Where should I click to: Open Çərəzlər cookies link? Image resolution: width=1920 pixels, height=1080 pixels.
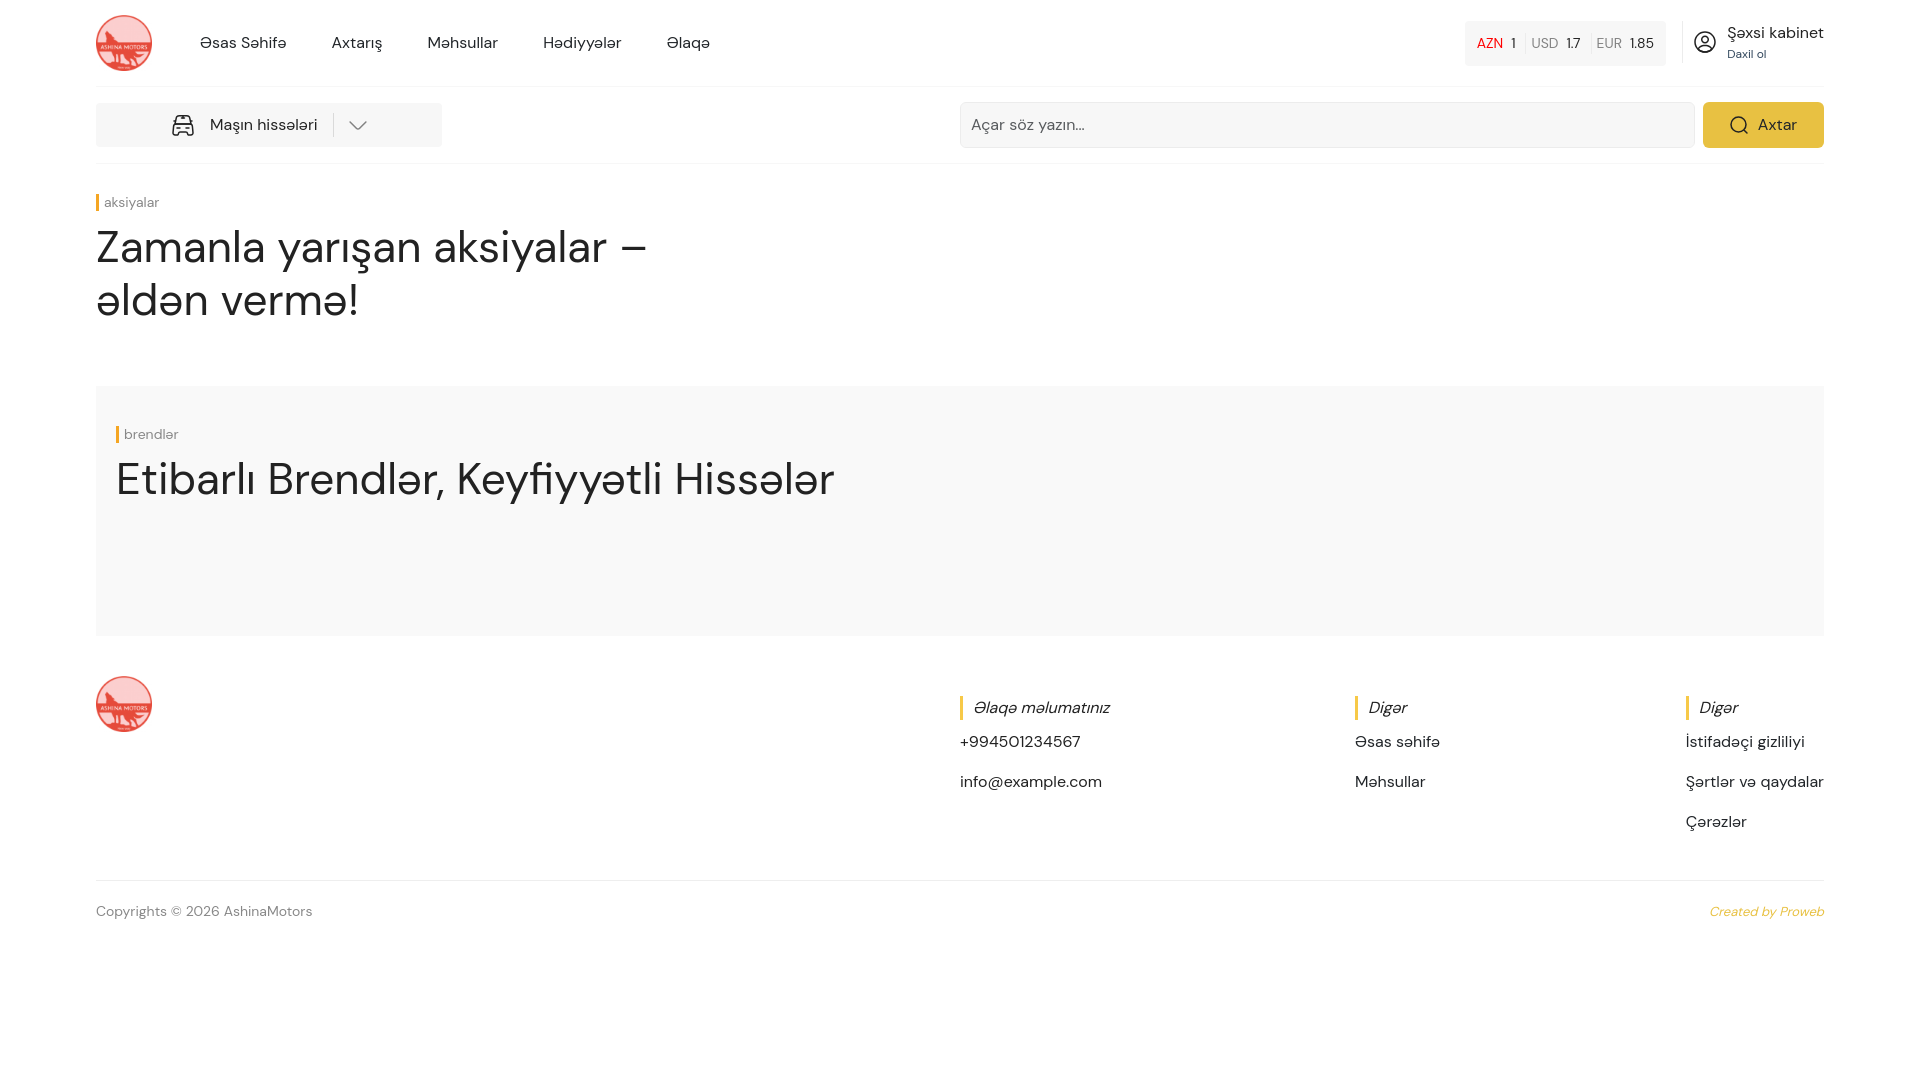[1716, 822]
